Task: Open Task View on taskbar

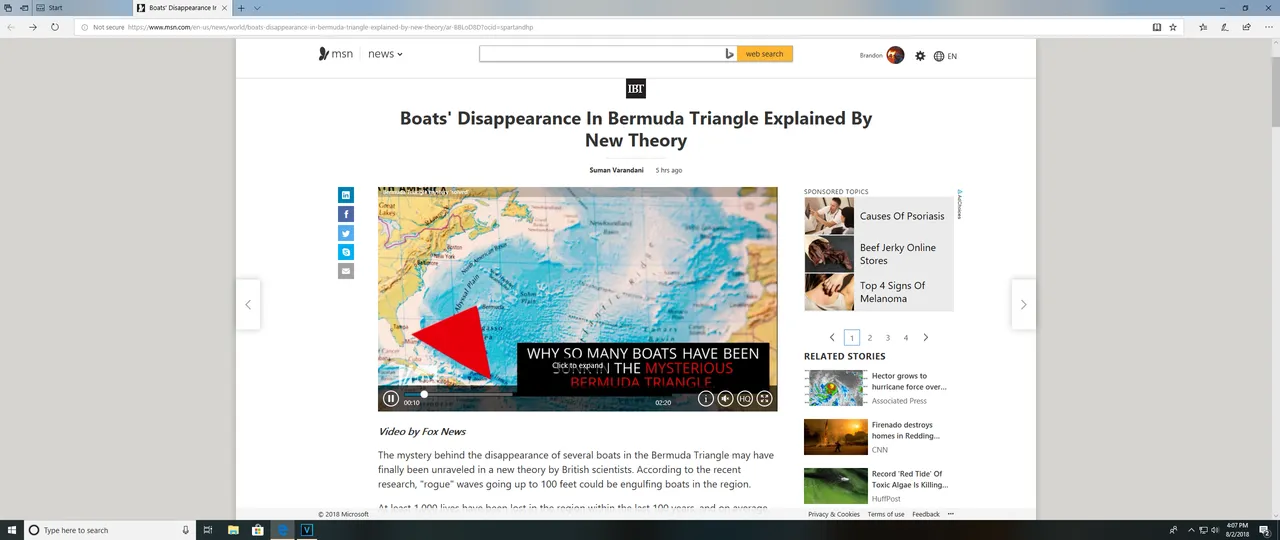Action: click(x=208, y=530)
